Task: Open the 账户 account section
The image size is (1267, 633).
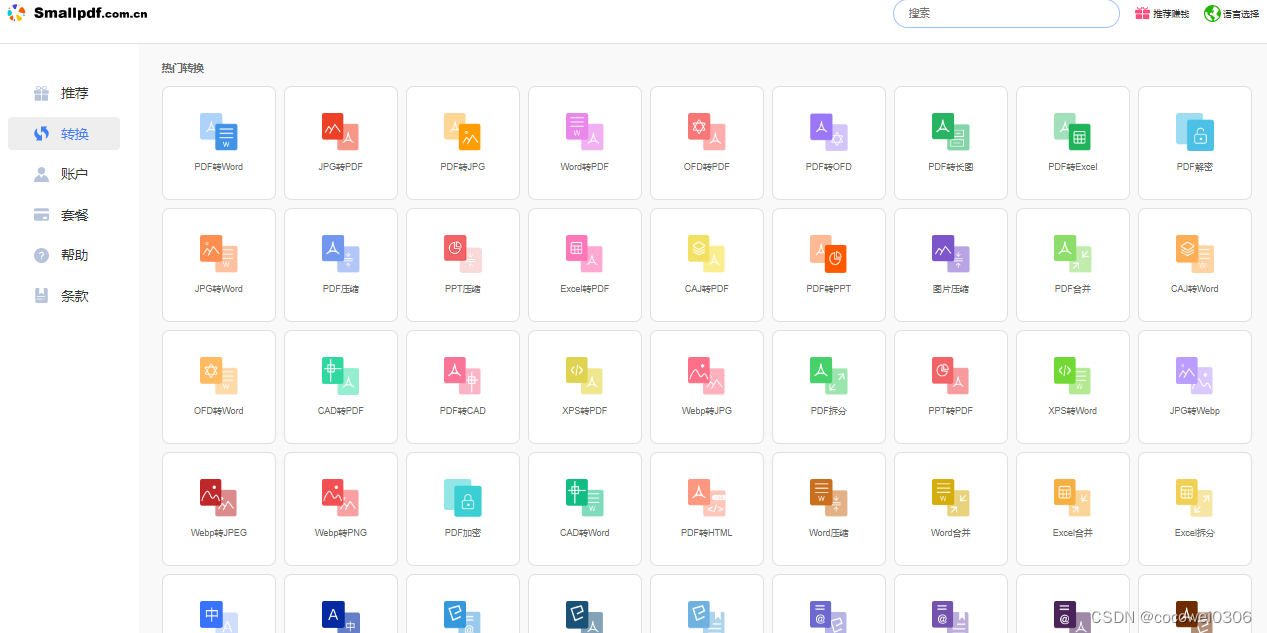Action: coord(64,174)
